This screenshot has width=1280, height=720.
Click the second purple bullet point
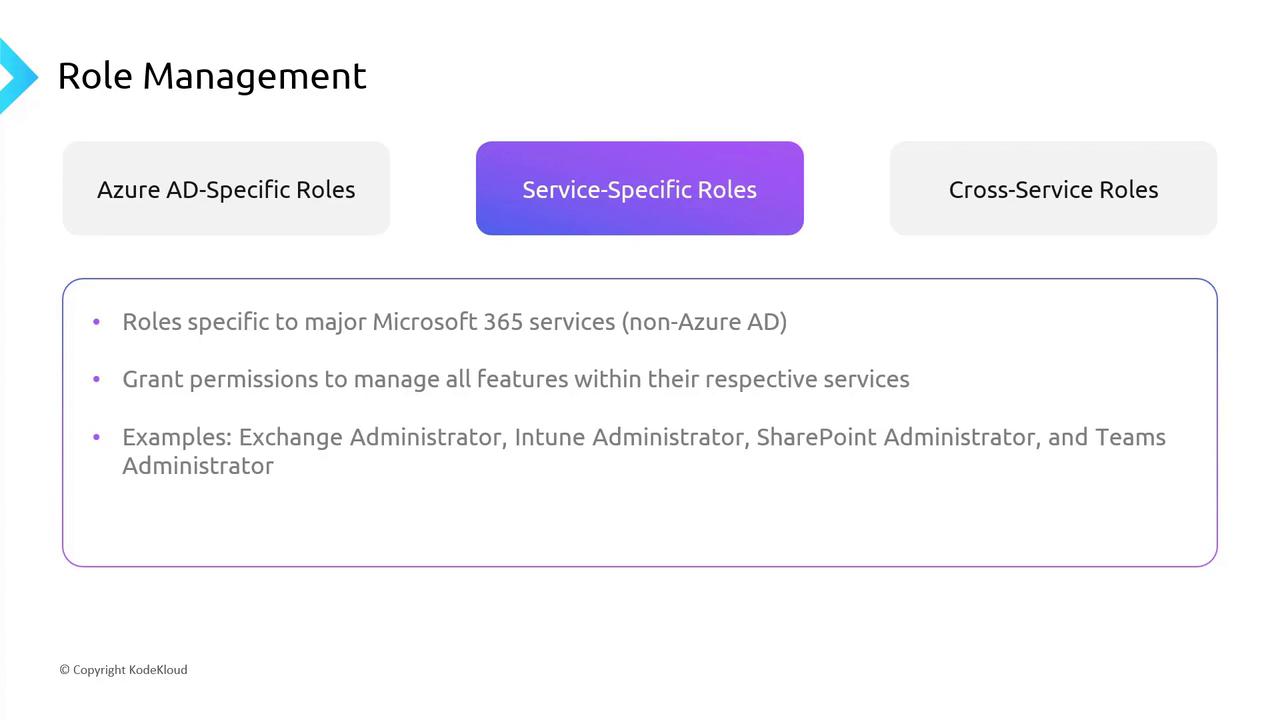click(96, 379)
